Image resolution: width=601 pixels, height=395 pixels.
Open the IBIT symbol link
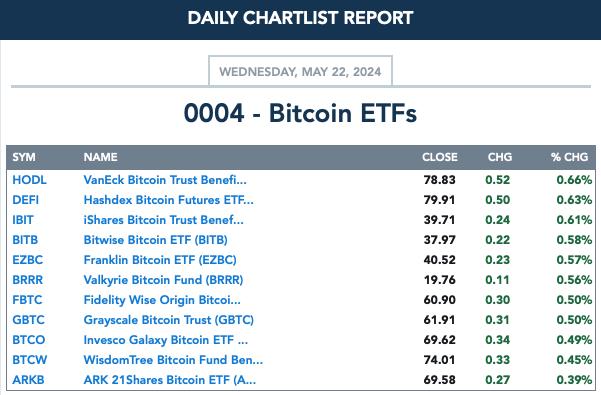[x=23, y=220]
